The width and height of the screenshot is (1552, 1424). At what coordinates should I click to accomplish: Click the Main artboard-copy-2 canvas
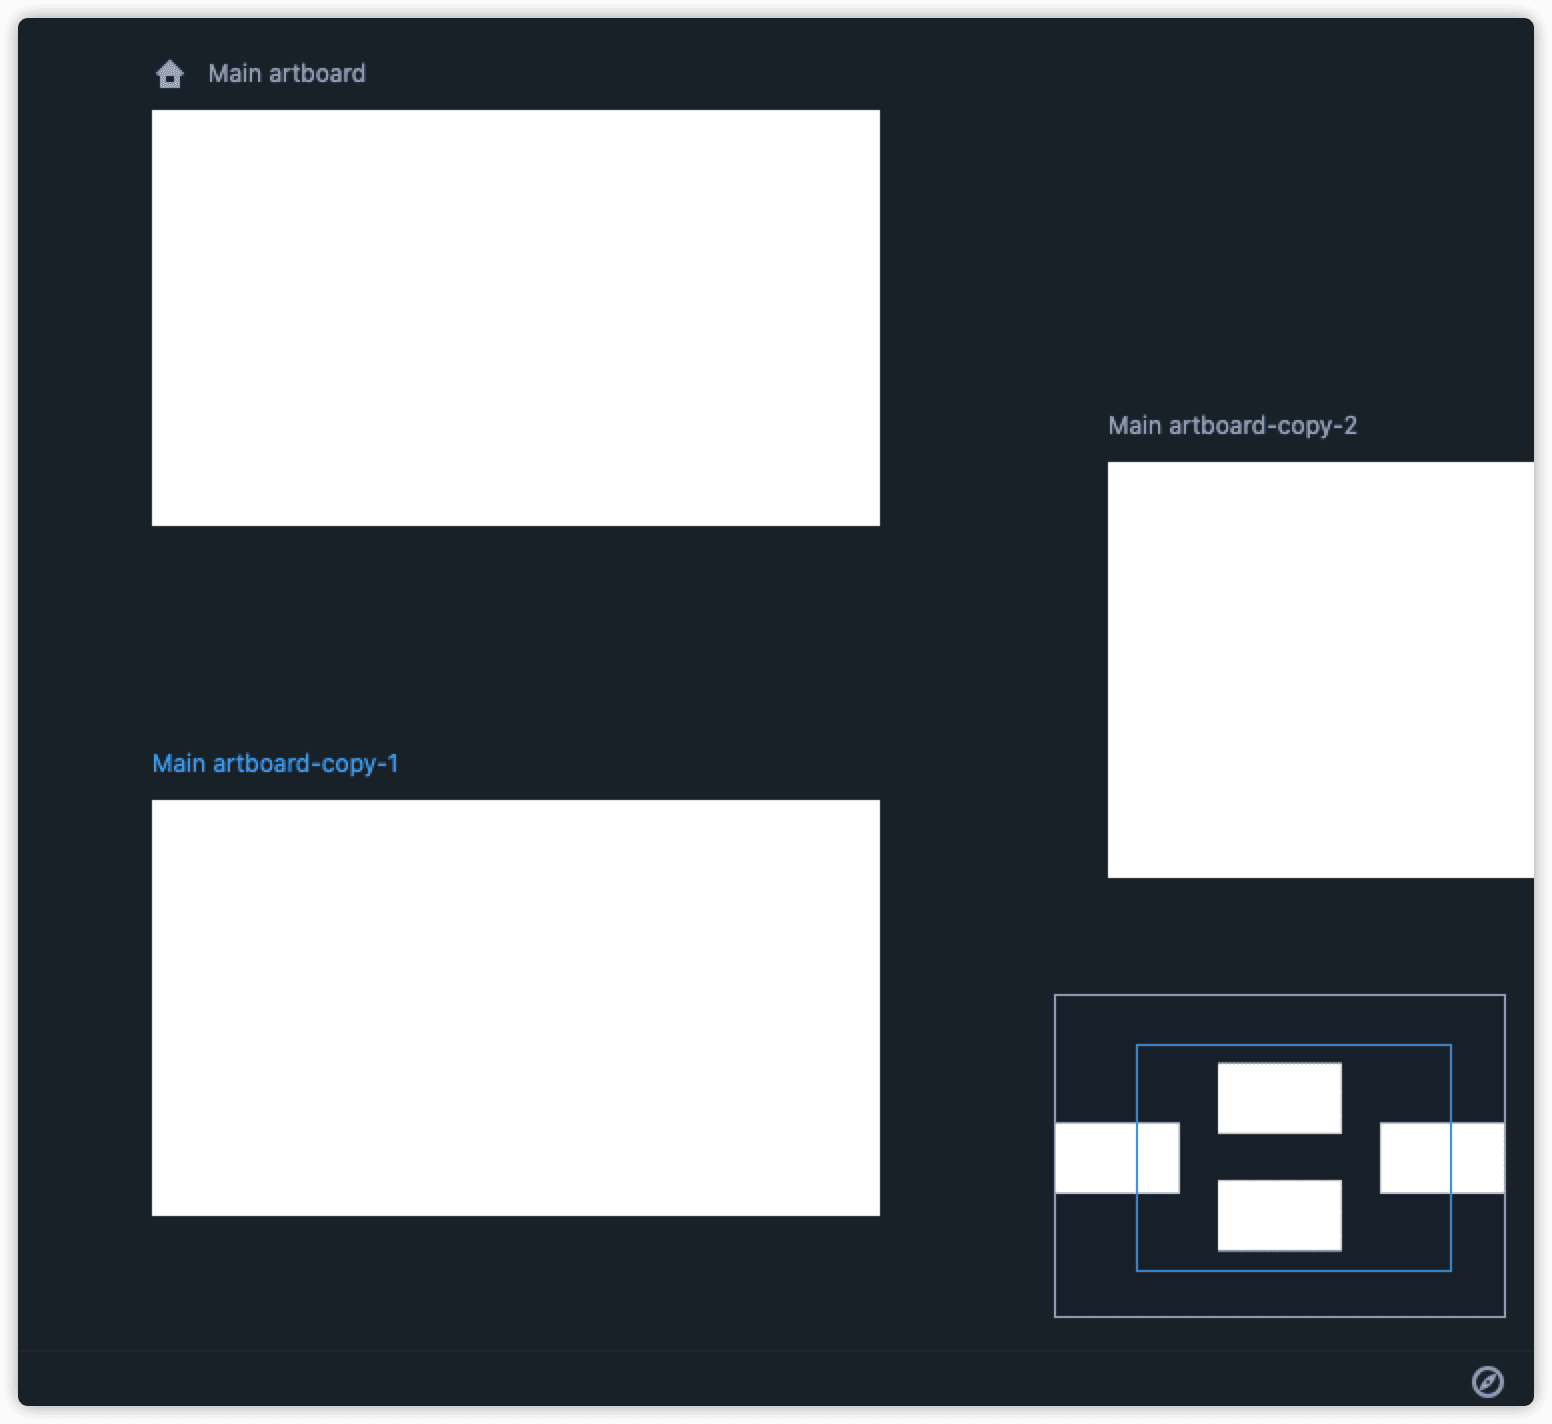click(1321, 670)
